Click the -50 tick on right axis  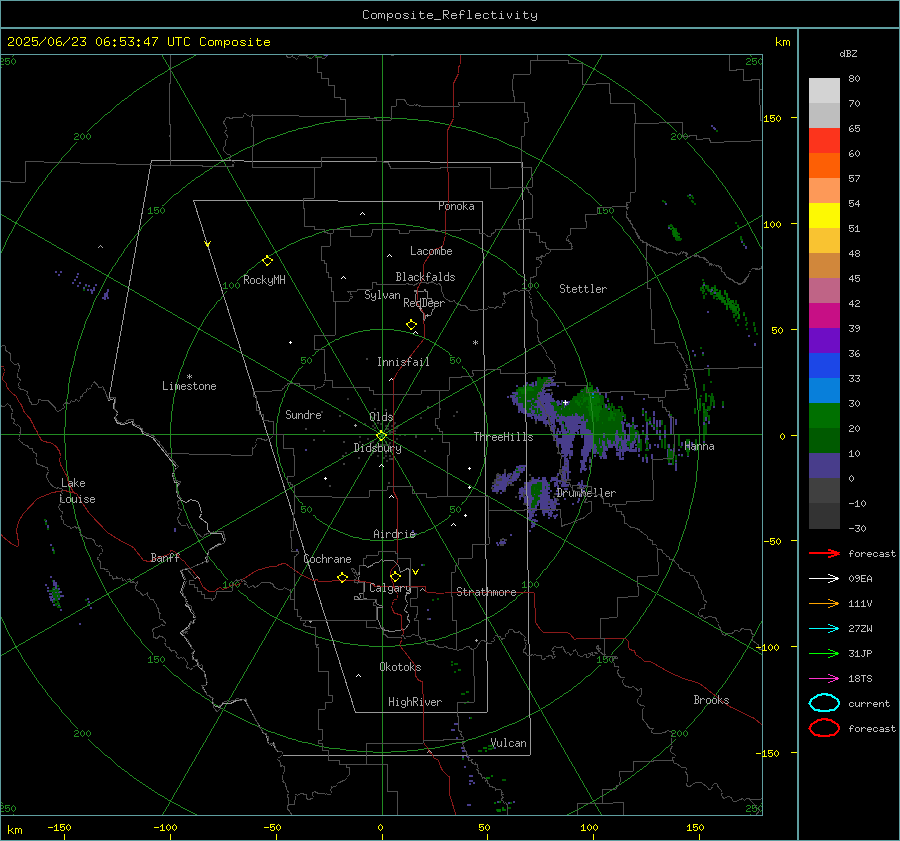click(772, 541)
